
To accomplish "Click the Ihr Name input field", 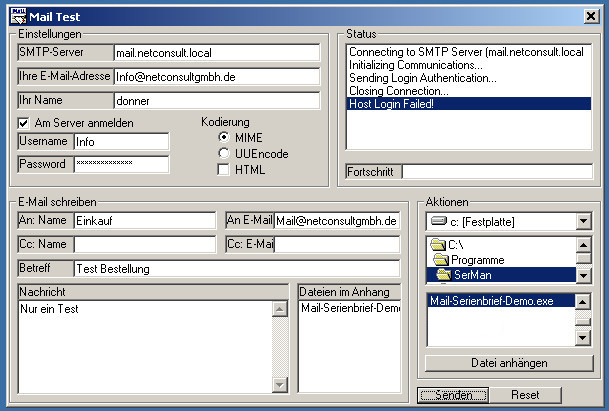I will coord(217,101).
